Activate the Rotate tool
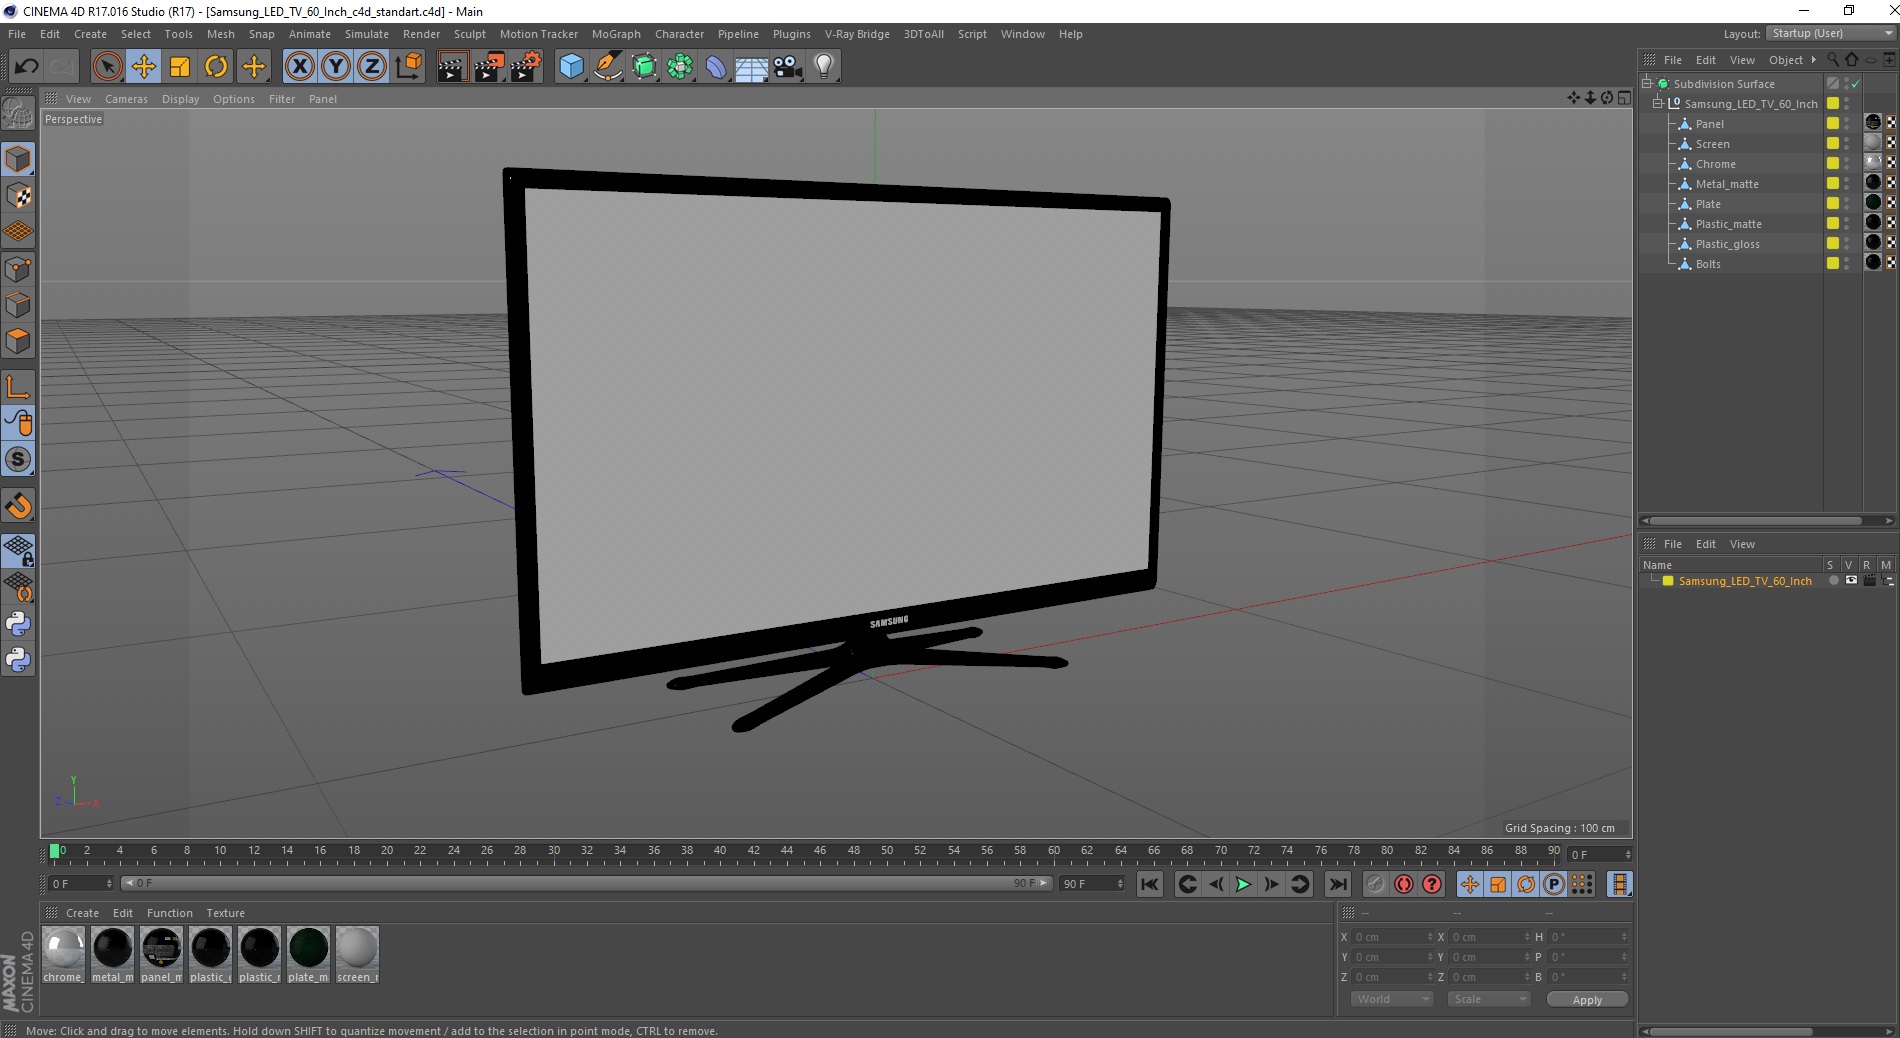The height and width of the screenshot is (1038, 1900). click(216, 67)
